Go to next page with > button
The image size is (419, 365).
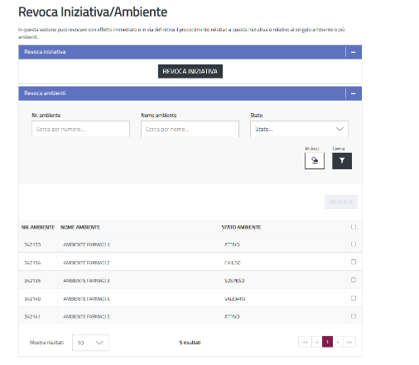[x=338, y=342]
